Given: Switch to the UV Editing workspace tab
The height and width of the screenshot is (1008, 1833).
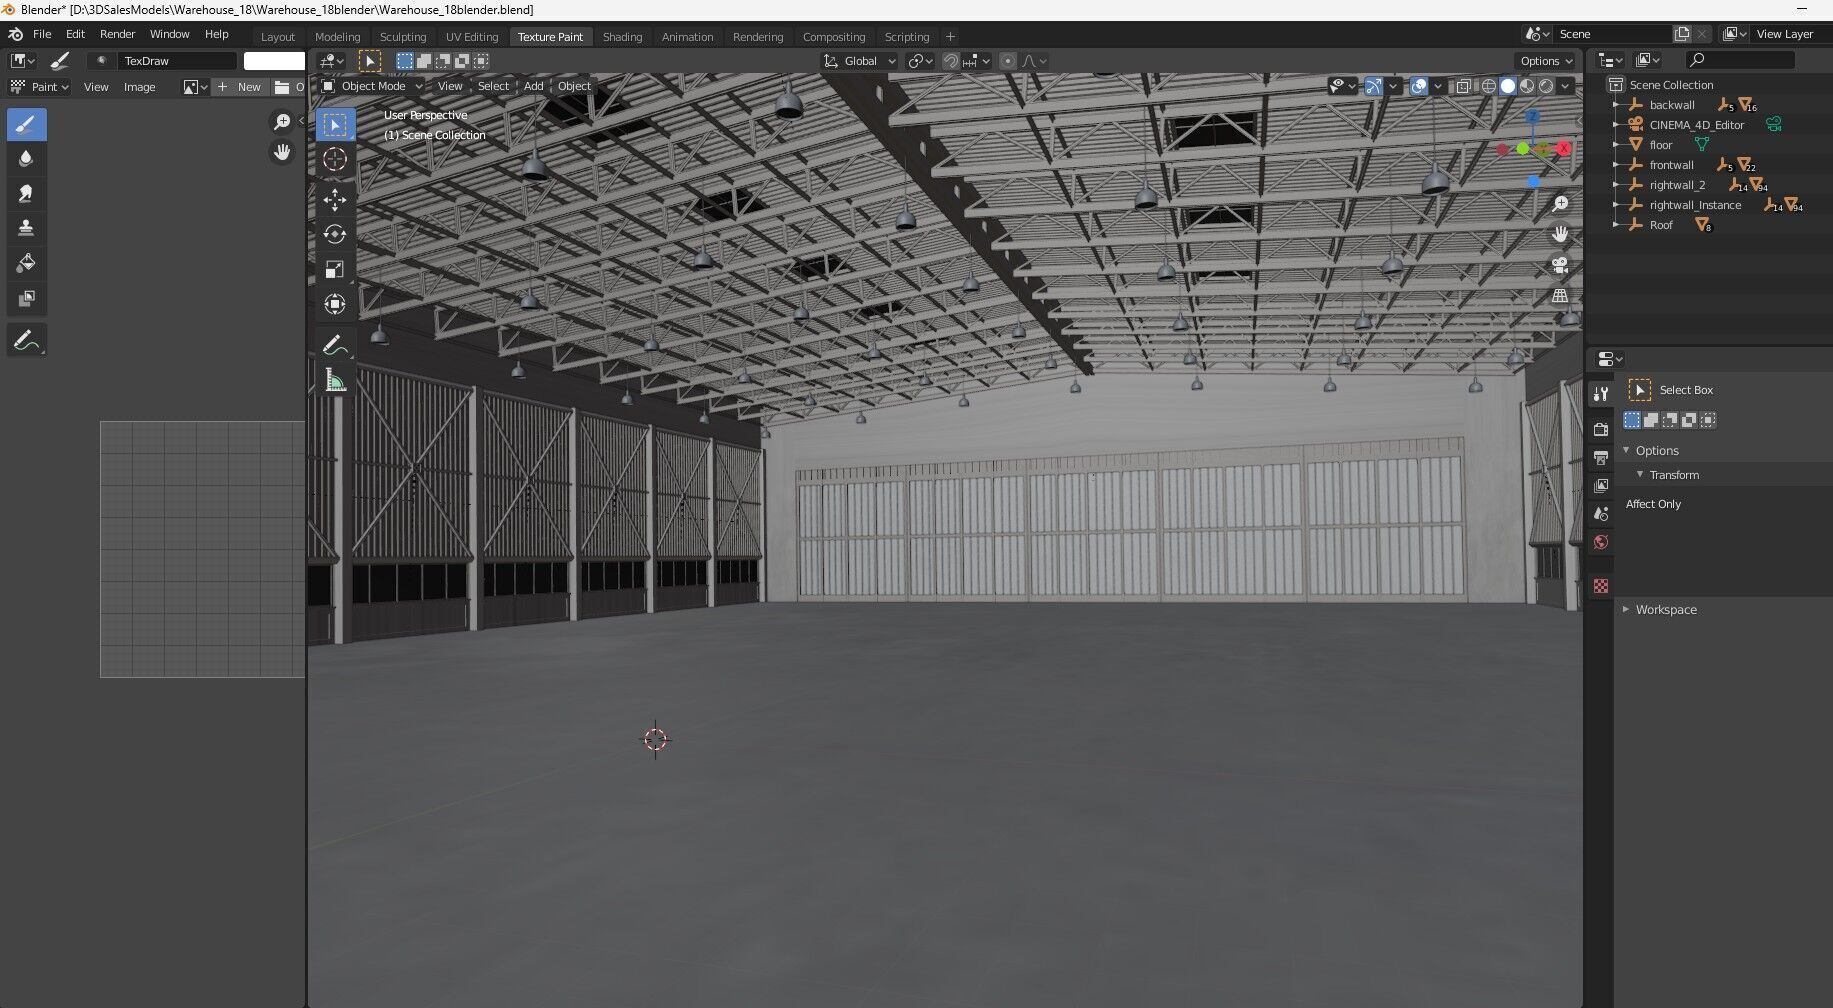Looking at the screenshot, I should pos(472,37).
